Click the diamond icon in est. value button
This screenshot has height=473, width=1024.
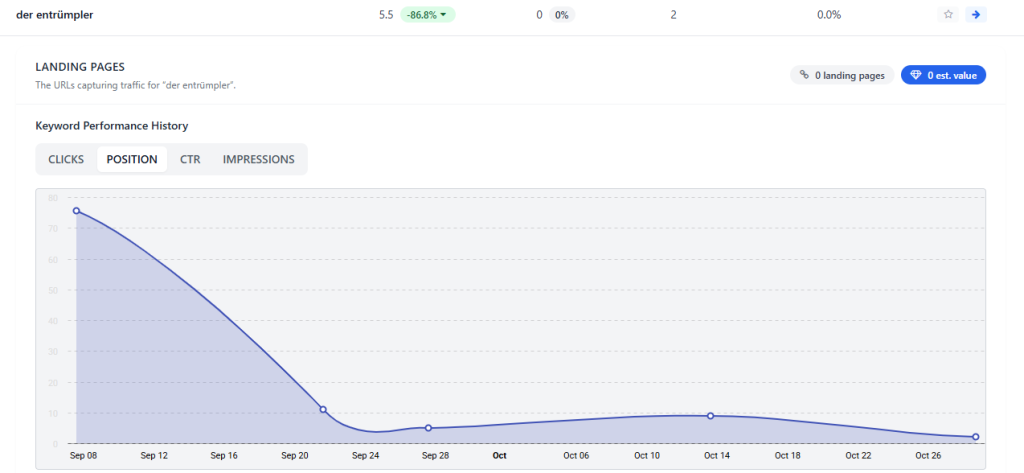(915, 75)
